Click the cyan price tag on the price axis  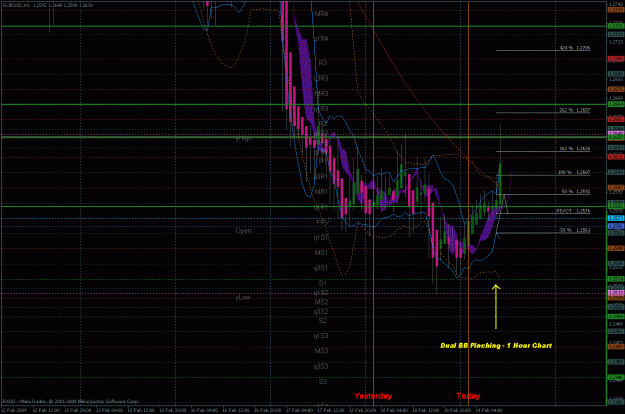(x=616, y=218)
